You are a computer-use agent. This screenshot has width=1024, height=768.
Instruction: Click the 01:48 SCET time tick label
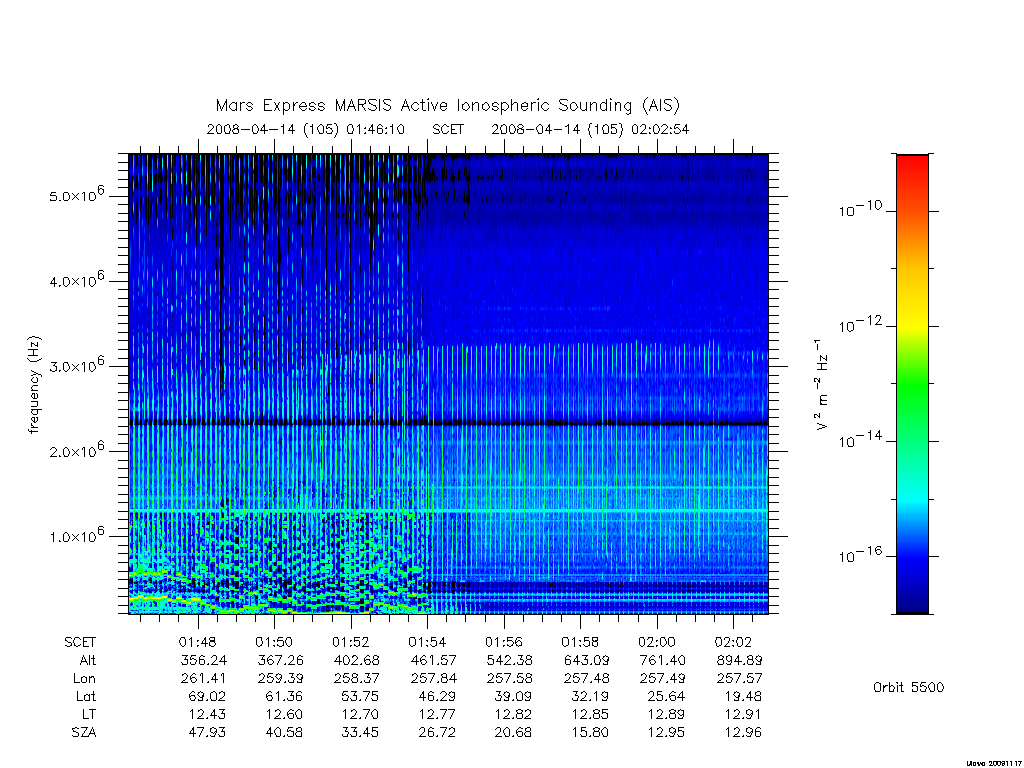197,643
